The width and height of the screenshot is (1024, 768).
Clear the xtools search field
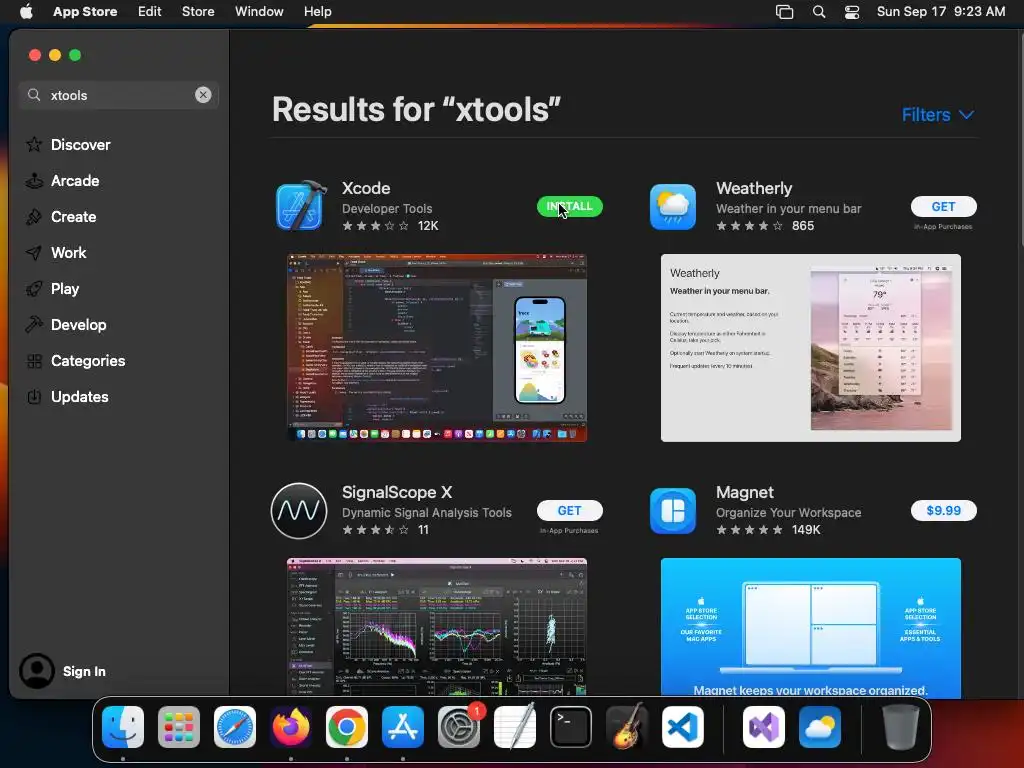click(x=203, y=95)
